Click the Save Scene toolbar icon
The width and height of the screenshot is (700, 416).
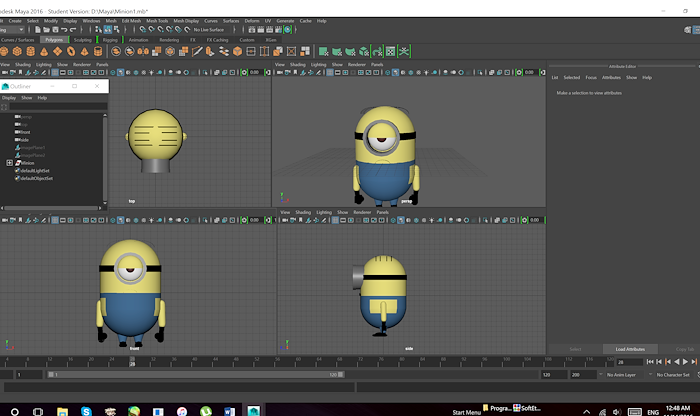[55, 29]
